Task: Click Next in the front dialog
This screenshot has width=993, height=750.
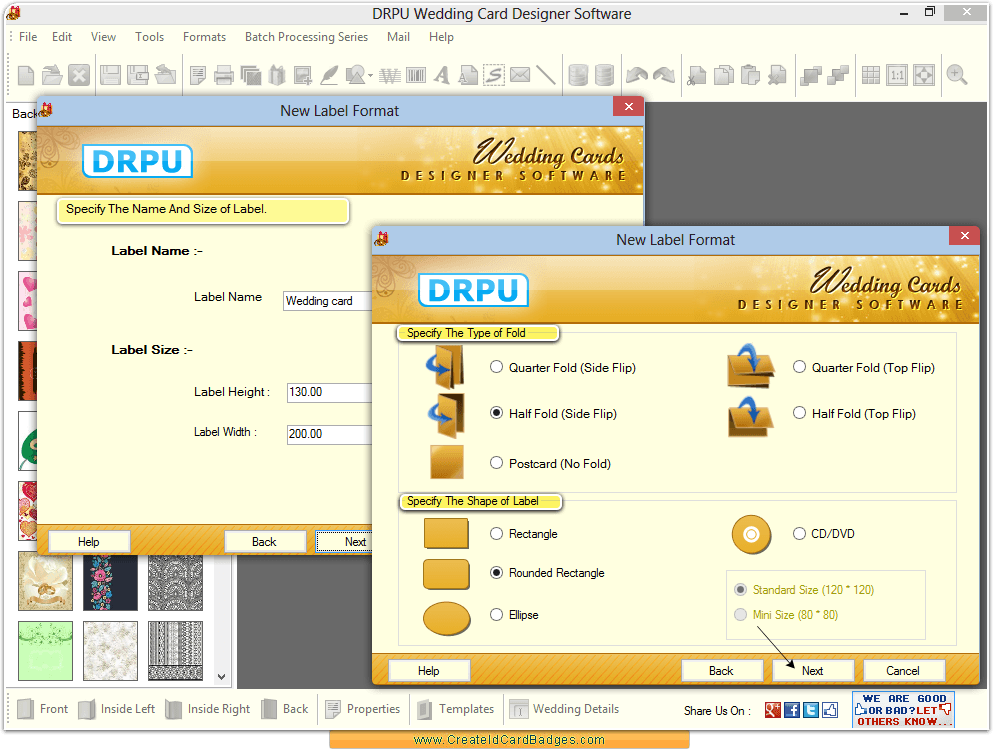Action: pos(813,671)
